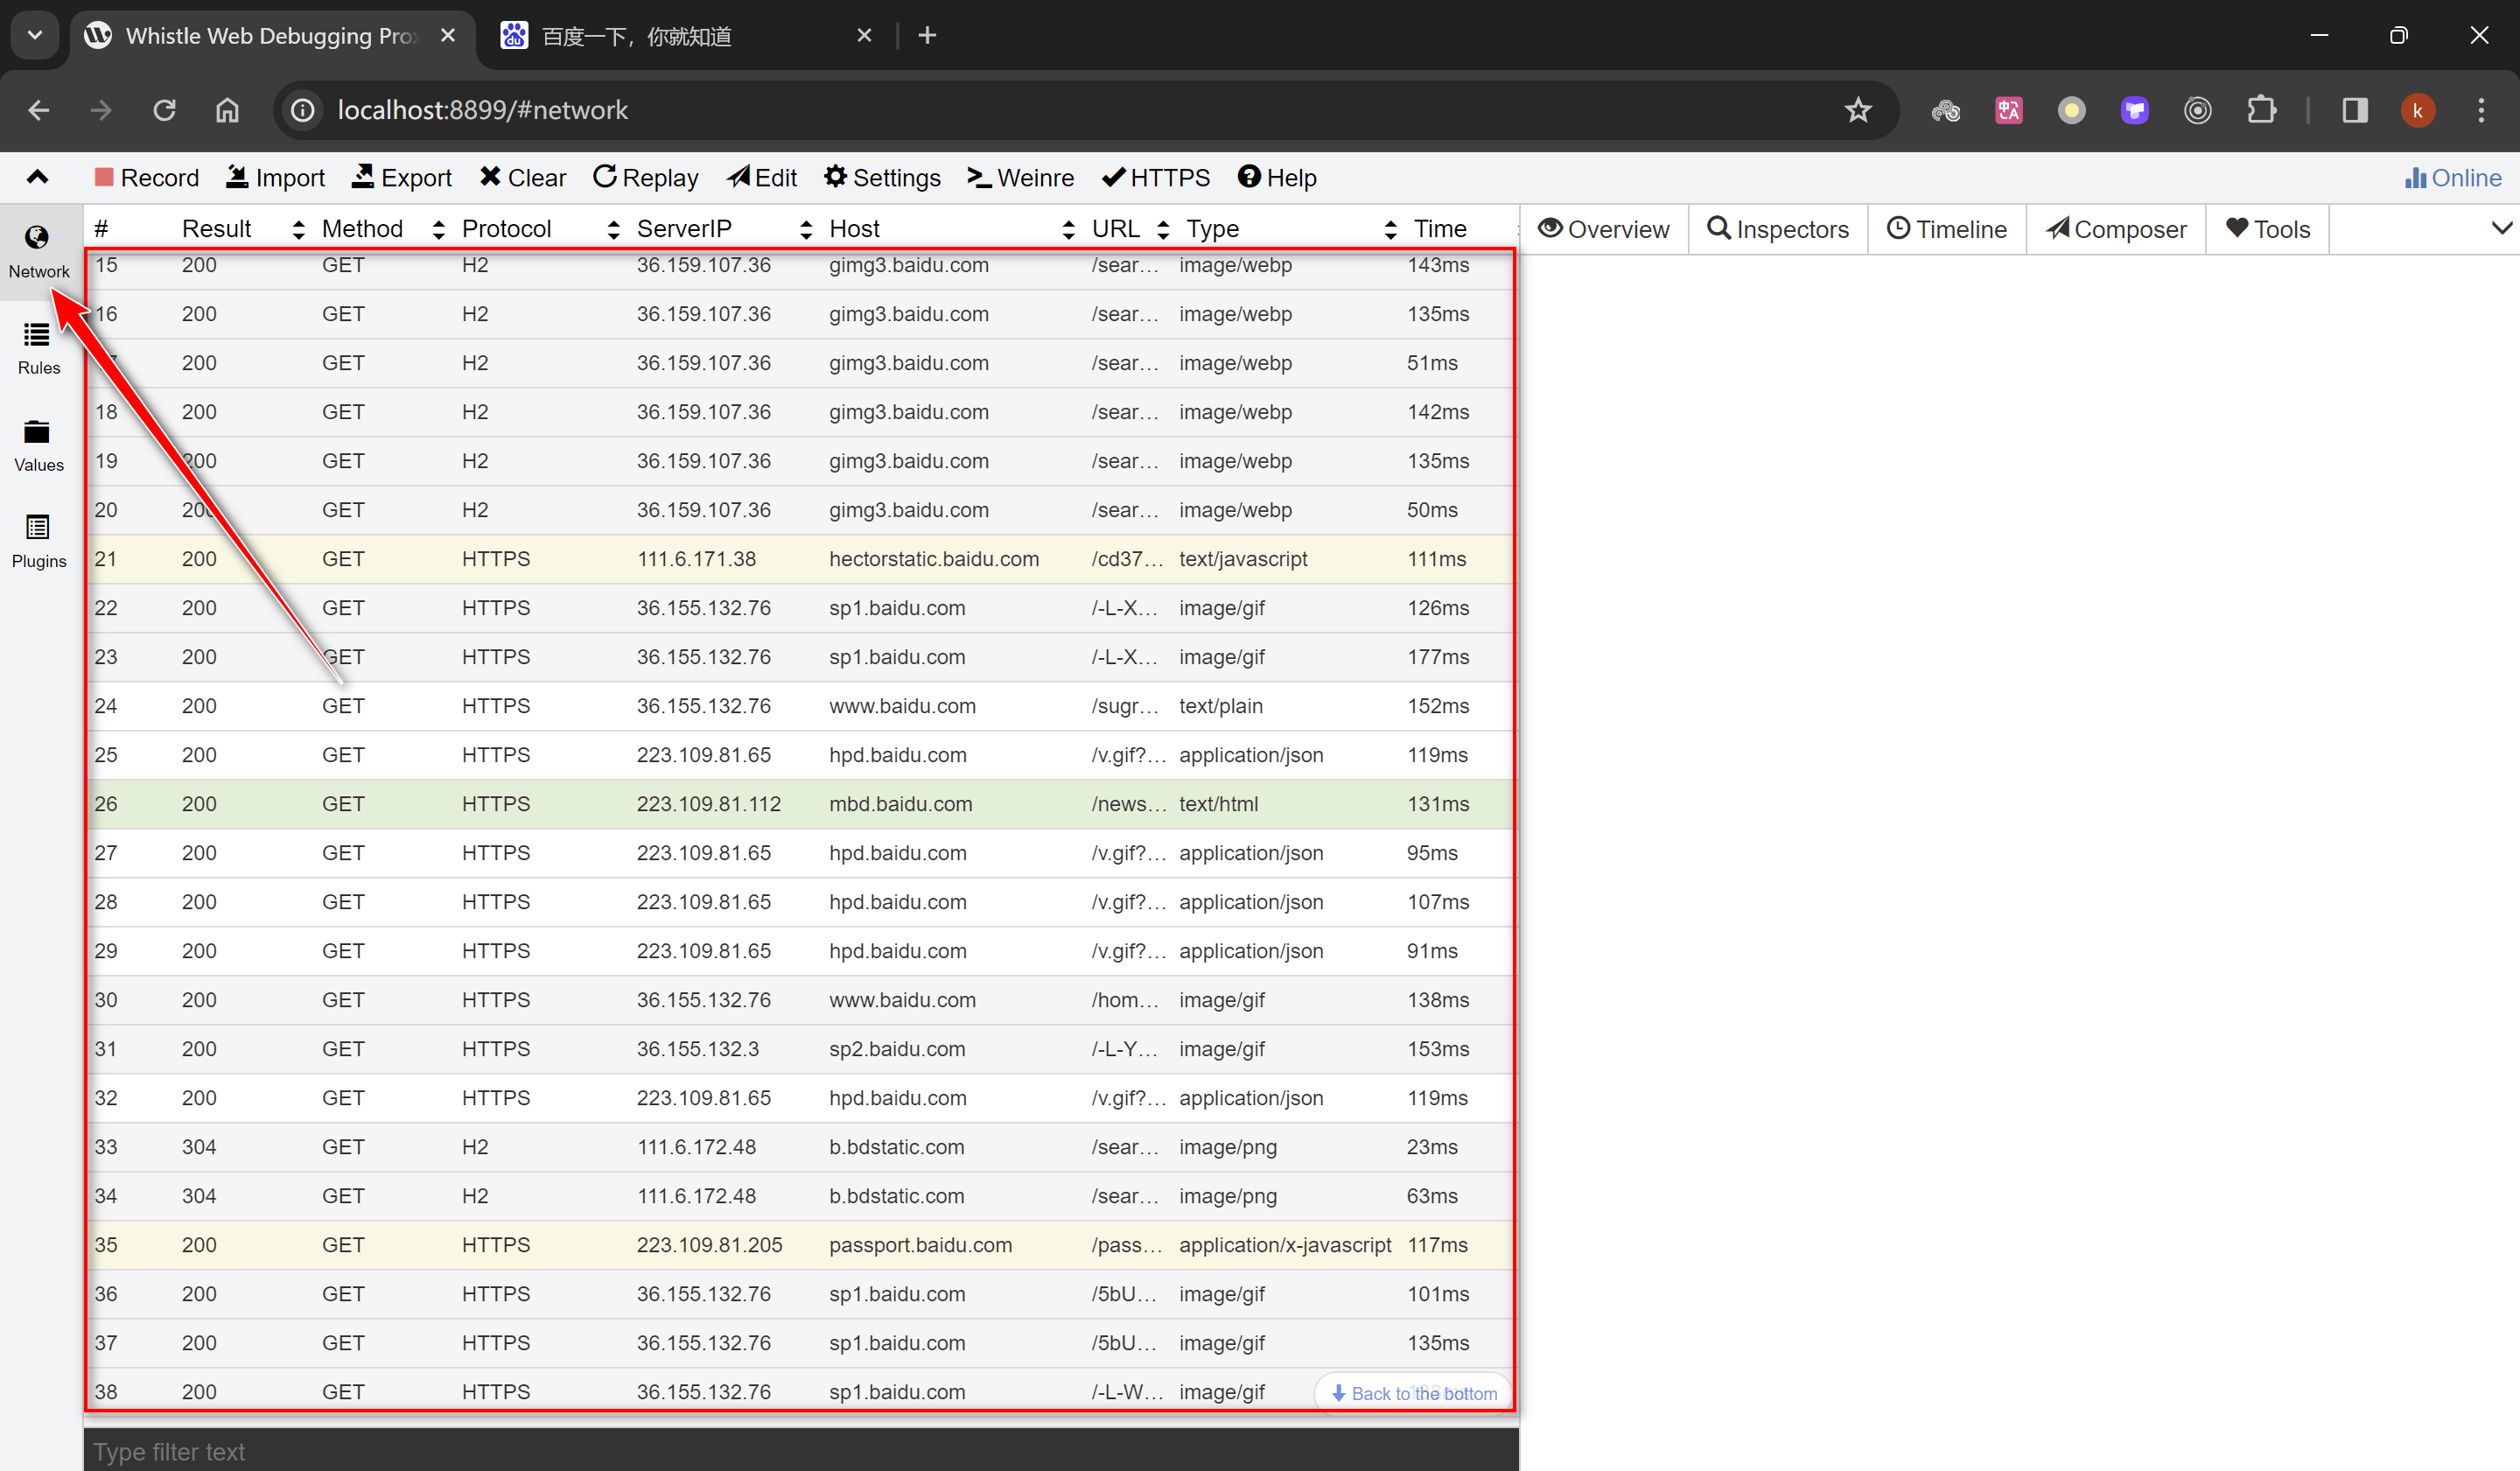The image size is (2520, 1471).
Task: Open Settings from the toolbar
Action: pos(882,178)
